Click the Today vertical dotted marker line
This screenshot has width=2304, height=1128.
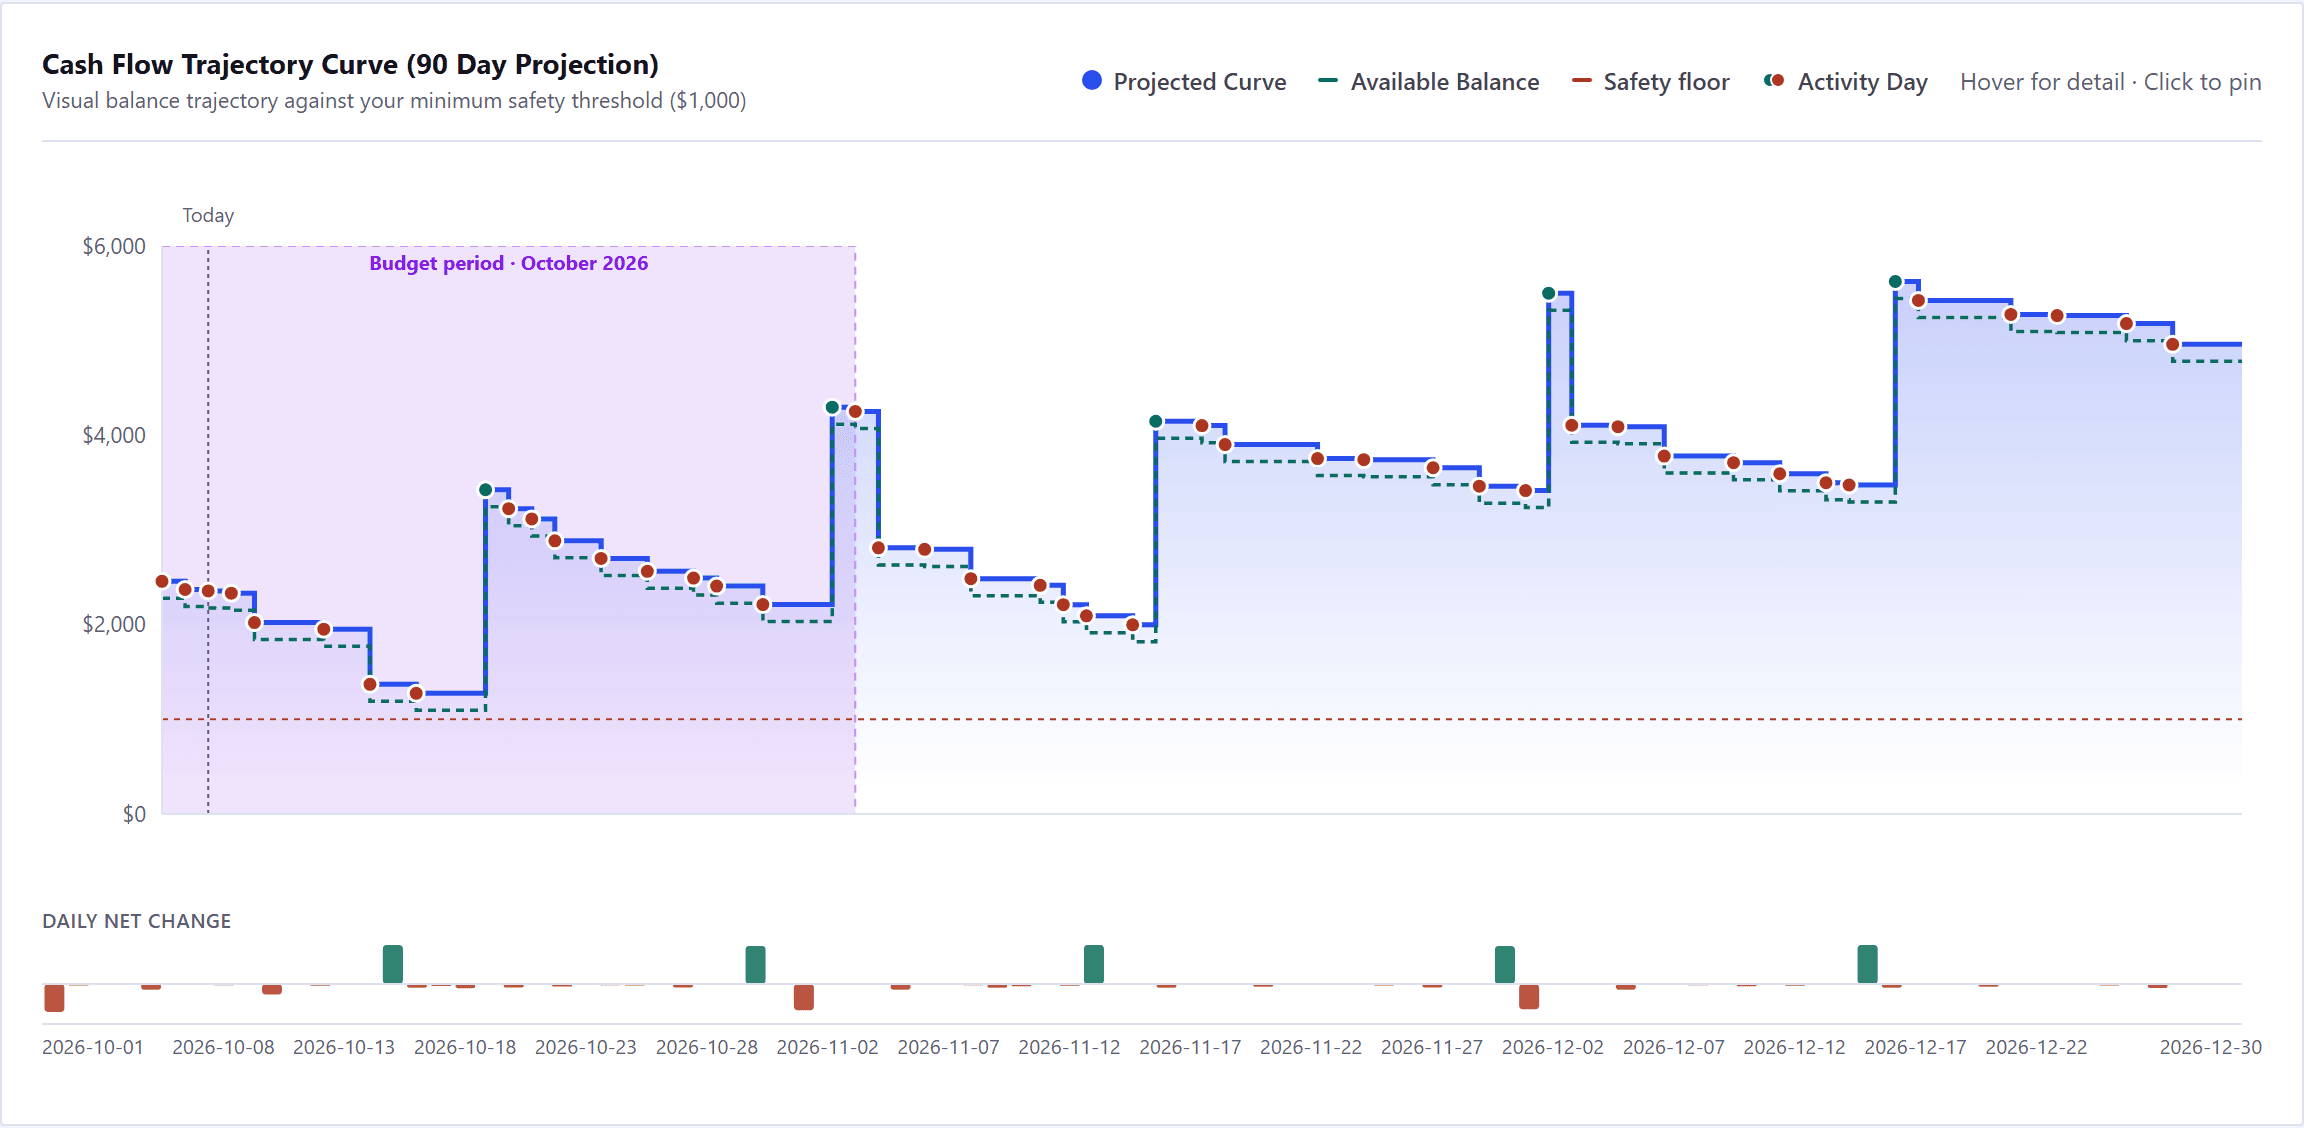208,530
